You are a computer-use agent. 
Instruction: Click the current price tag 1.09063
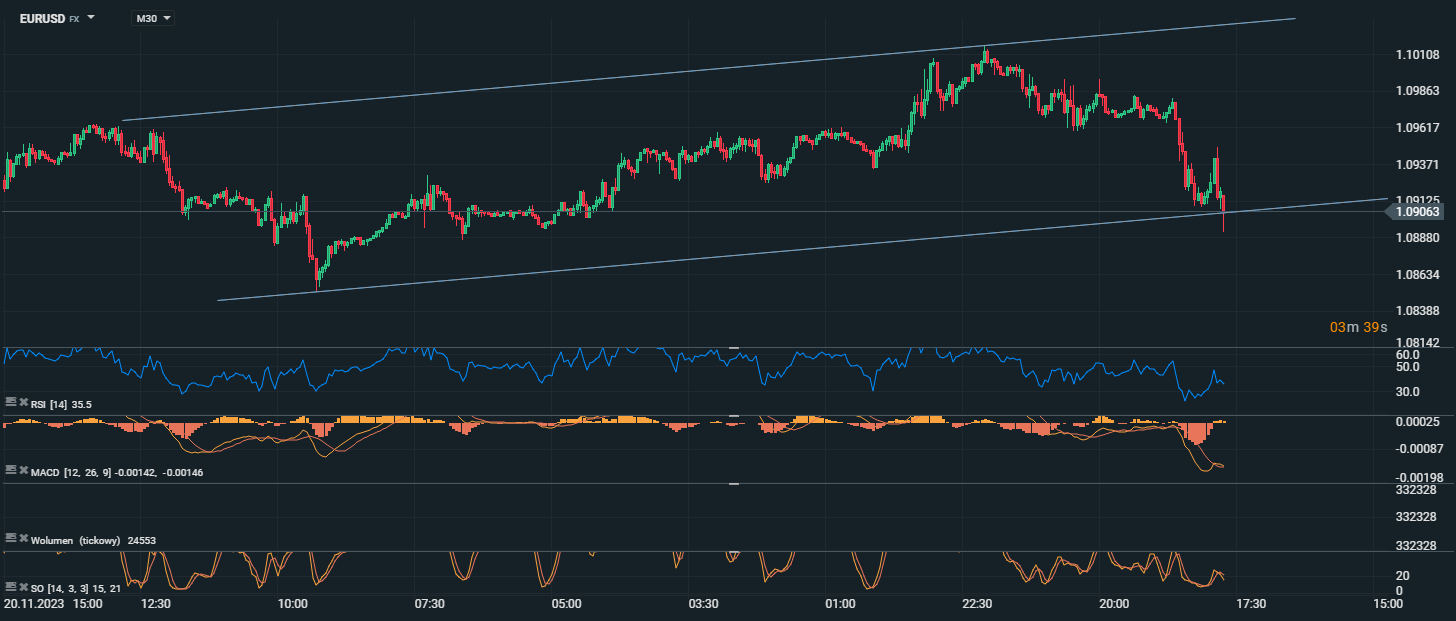coord(1416,212)
